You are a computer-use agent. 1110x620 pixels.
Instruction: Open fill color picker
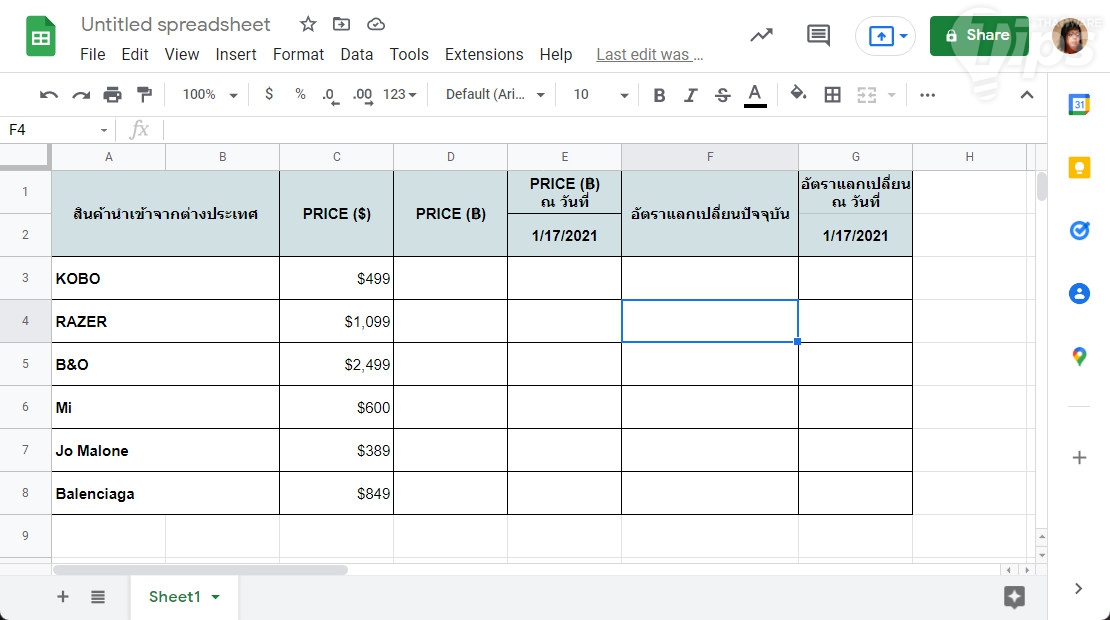click(x=799, y=94)
